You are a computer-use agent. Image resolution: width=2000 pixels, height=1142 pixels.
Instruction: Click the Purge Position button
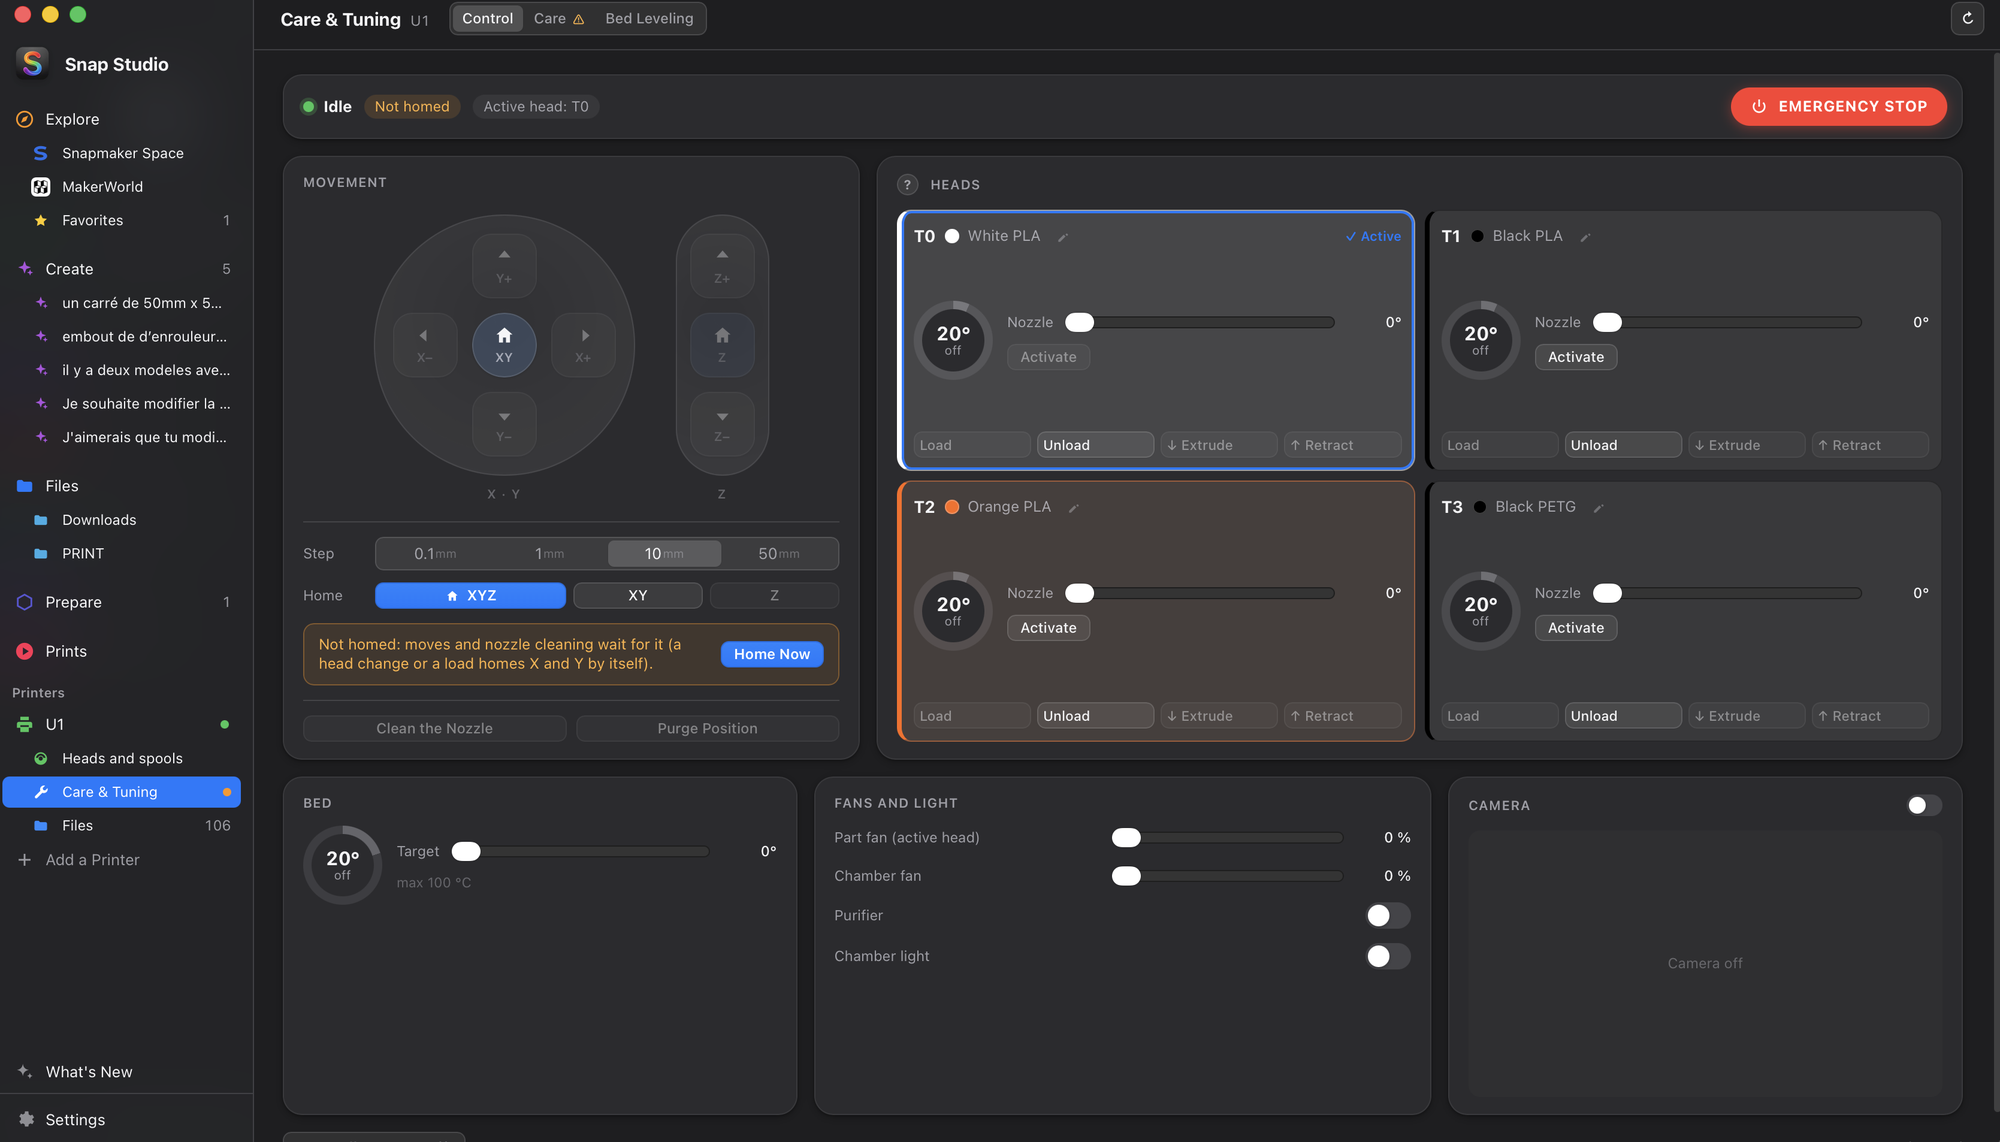pyautogui.click(x=707, y=728)
